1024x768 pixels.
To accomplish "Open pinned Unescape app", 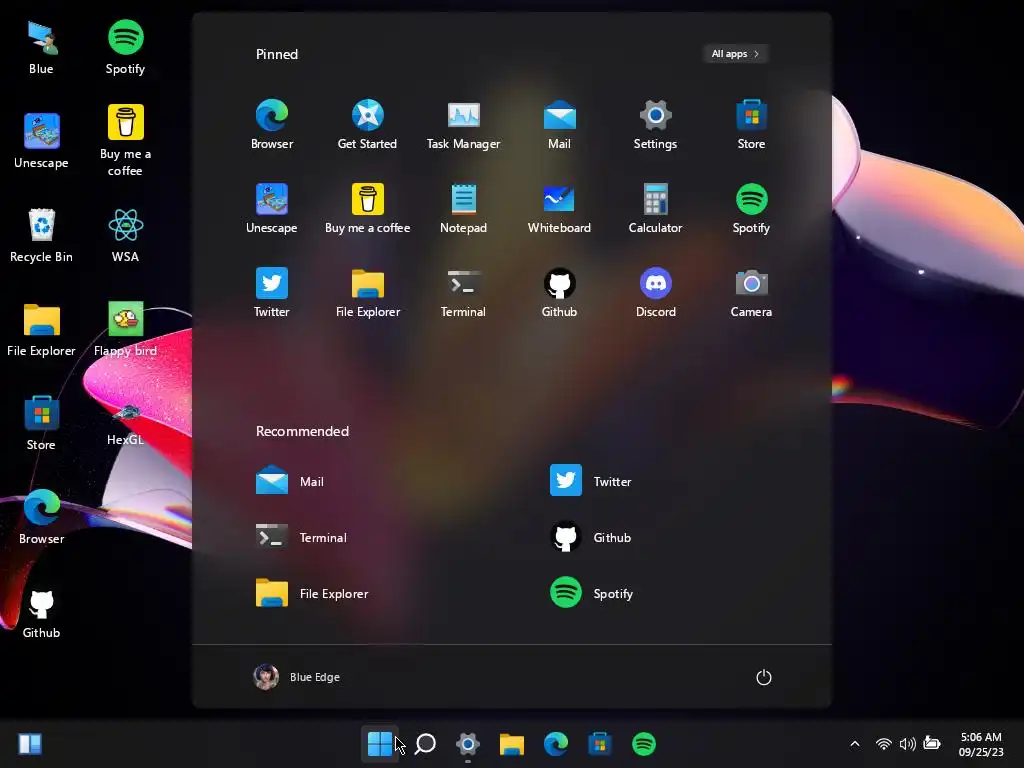I will 272,209.
